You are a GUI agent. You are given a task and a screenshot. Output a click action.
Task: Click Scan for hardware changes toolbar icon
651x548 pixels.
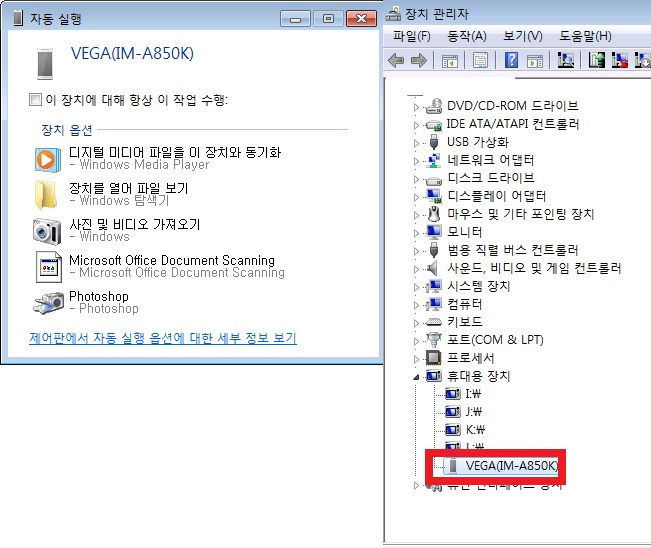tap(565, 60)
